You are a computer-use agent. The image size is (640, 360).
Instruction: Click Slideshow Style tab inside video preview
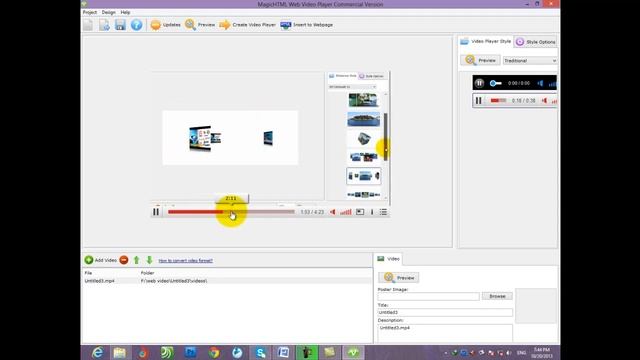pyautogui.click(x=342, y=76)
